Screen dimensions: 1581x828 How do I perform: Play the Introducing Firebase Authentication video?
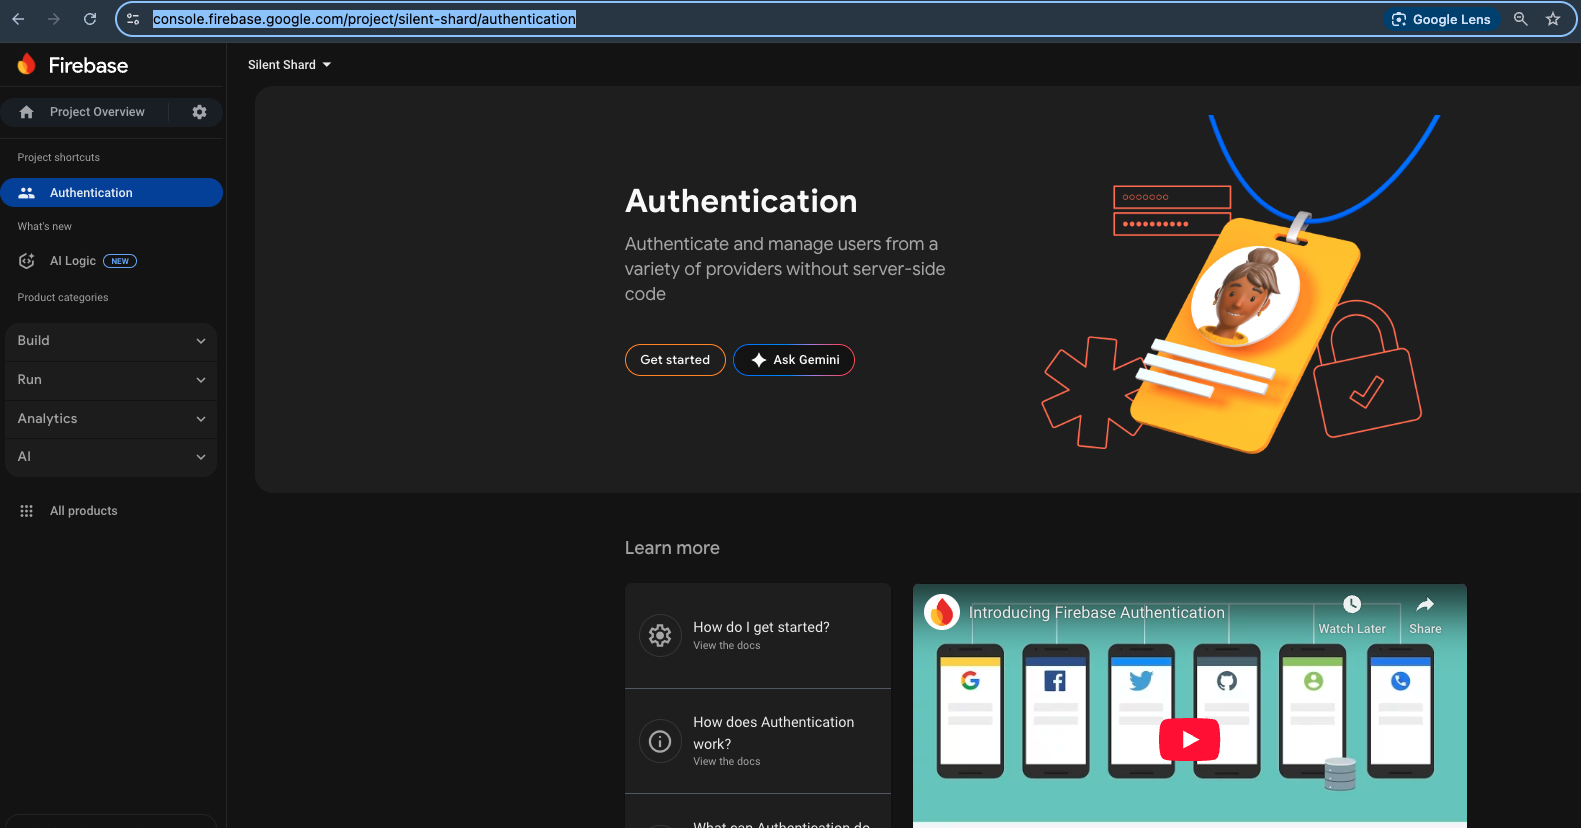pos(1189,740)
